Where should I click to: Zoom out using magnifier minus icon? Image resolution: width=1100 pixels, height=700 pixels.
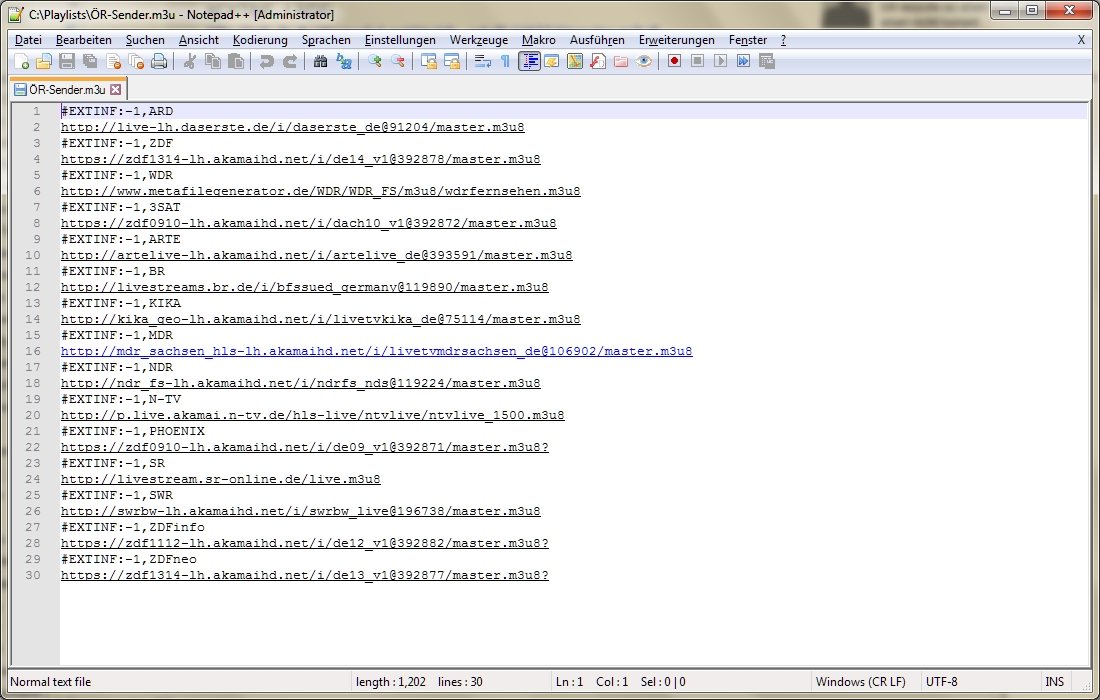(398, 62)
